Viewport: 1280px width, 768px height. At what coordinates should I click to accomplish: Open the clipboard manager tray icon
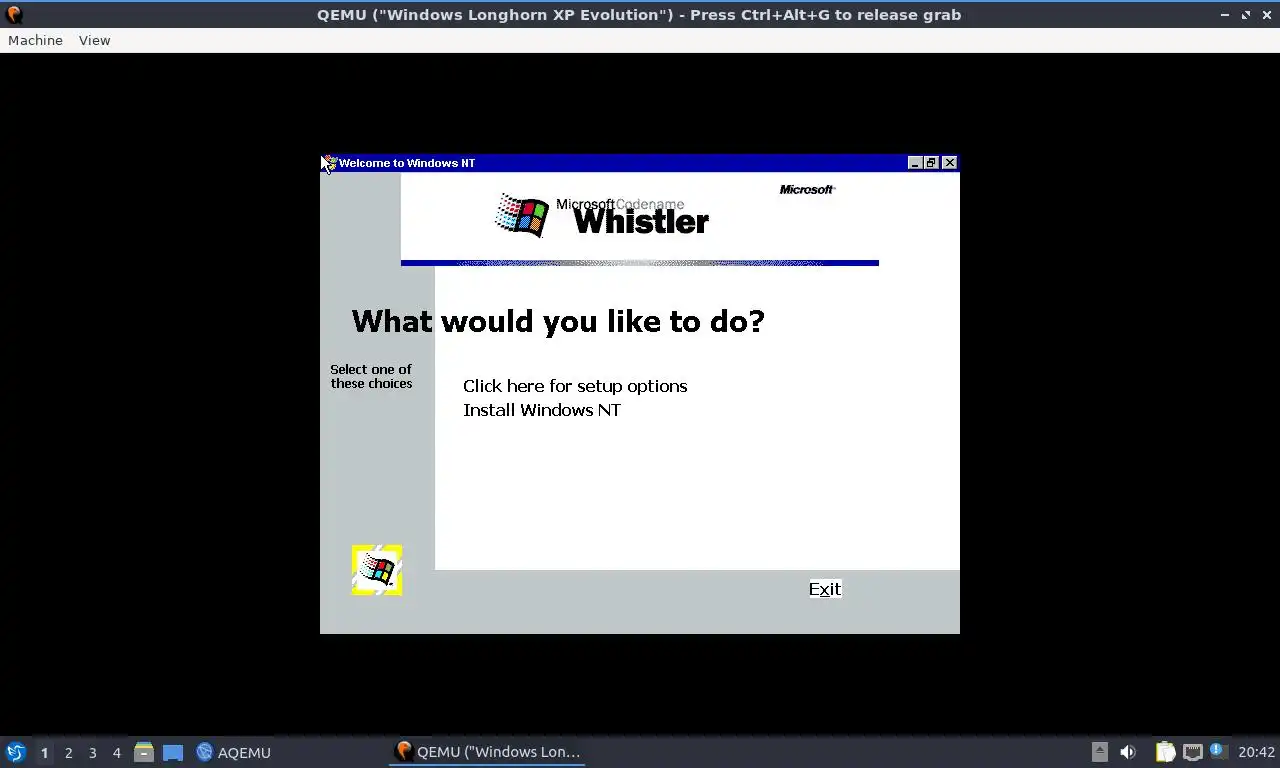tap(1165, 752)
